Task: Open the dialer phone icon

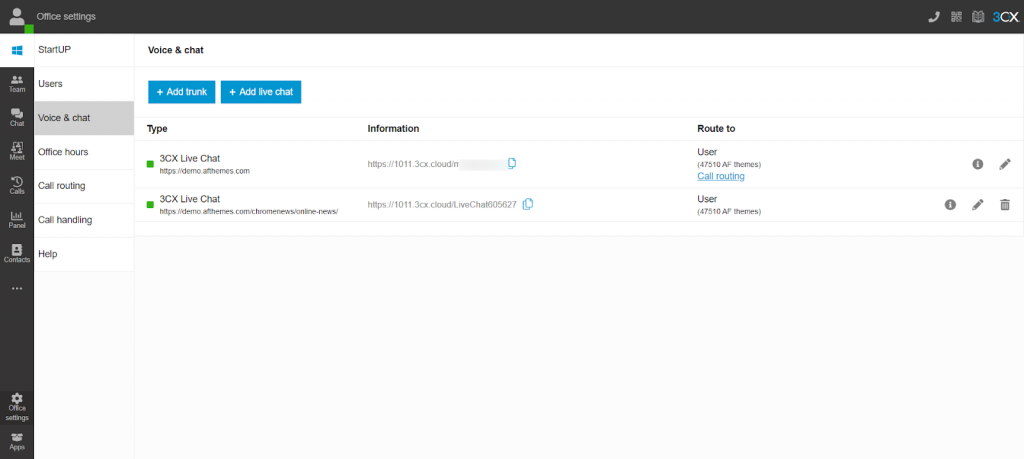Action: tap(934, 17)
